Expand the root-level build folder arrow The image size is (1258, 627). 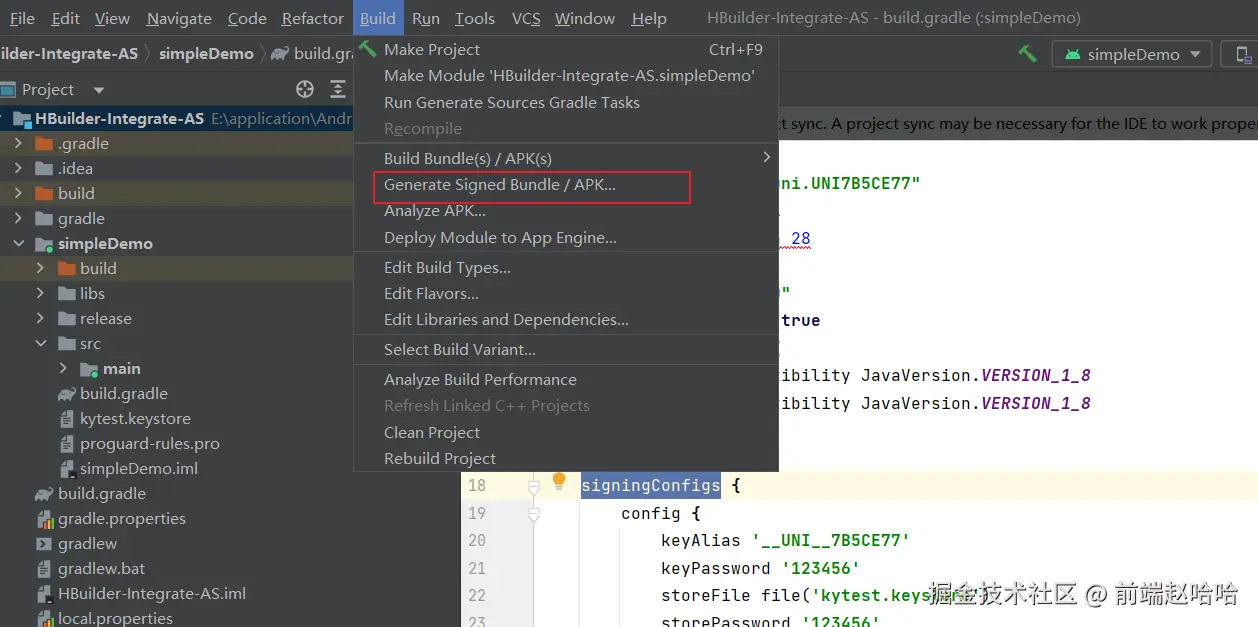18,193
